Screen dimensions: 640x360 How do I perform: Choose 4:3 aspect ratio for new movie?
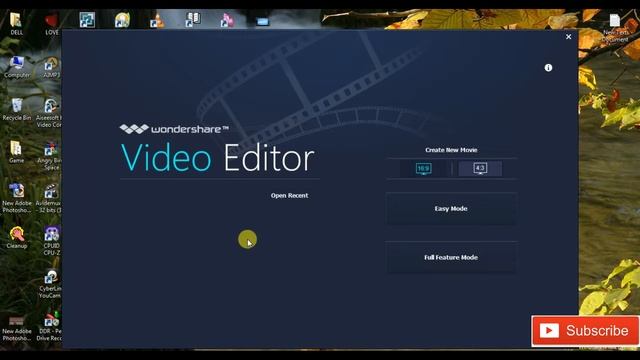(x=480, y=168)
